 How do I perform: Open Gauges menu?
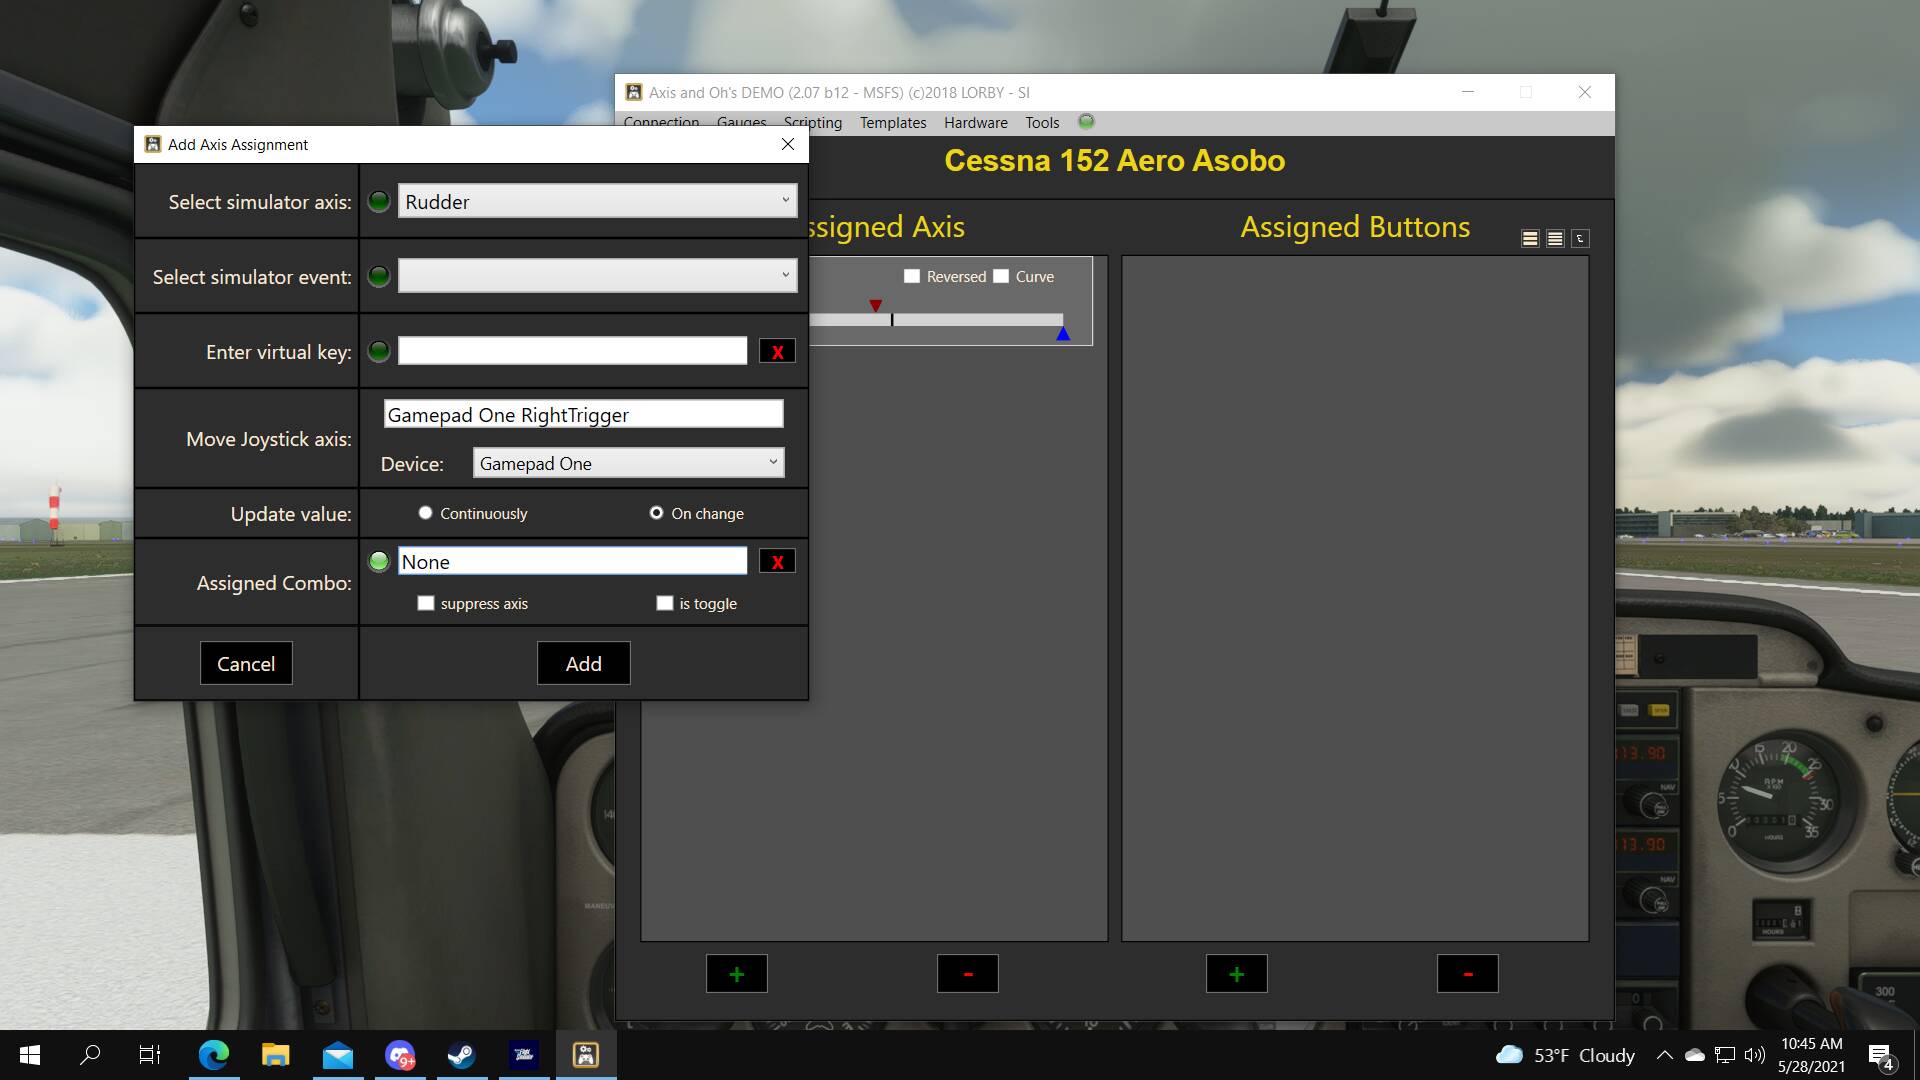pos(742,122)
